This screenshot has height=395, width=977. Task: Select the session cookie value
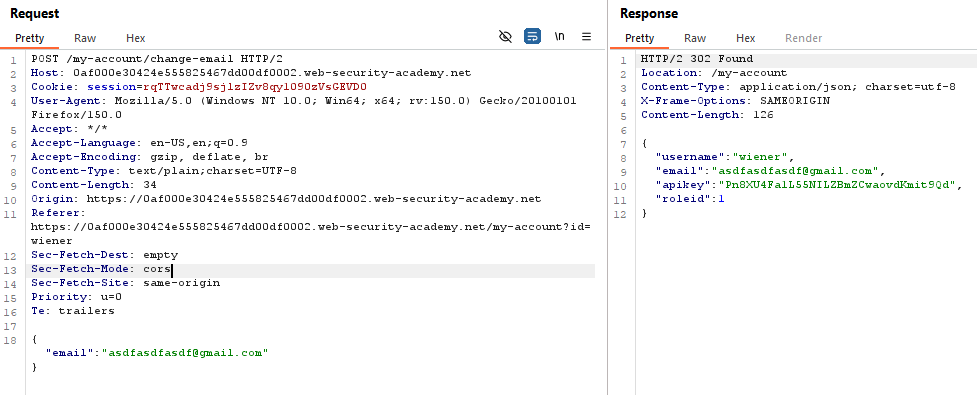(255, 87)
